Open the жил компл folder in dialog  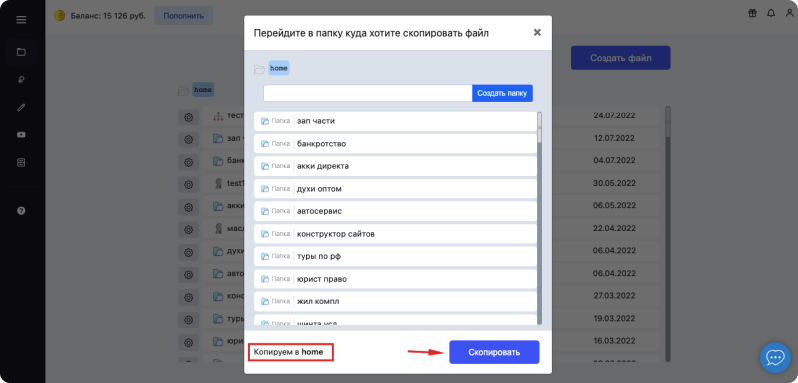tap(395, 302)
